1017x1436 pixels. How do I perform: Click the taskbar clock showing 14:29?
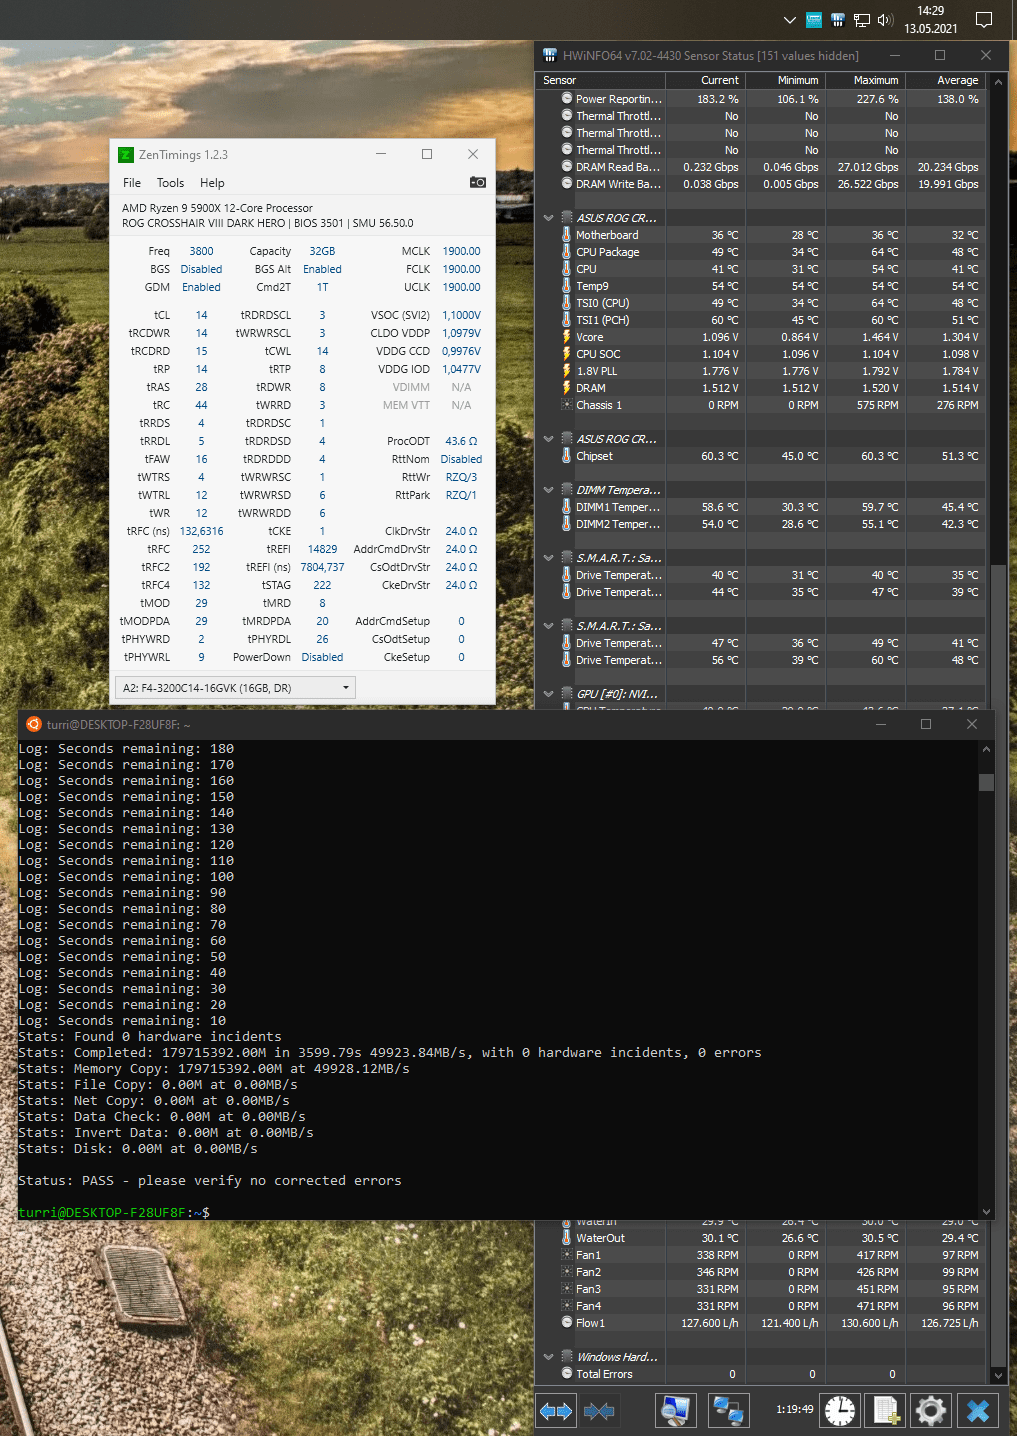tap(931, 20)
